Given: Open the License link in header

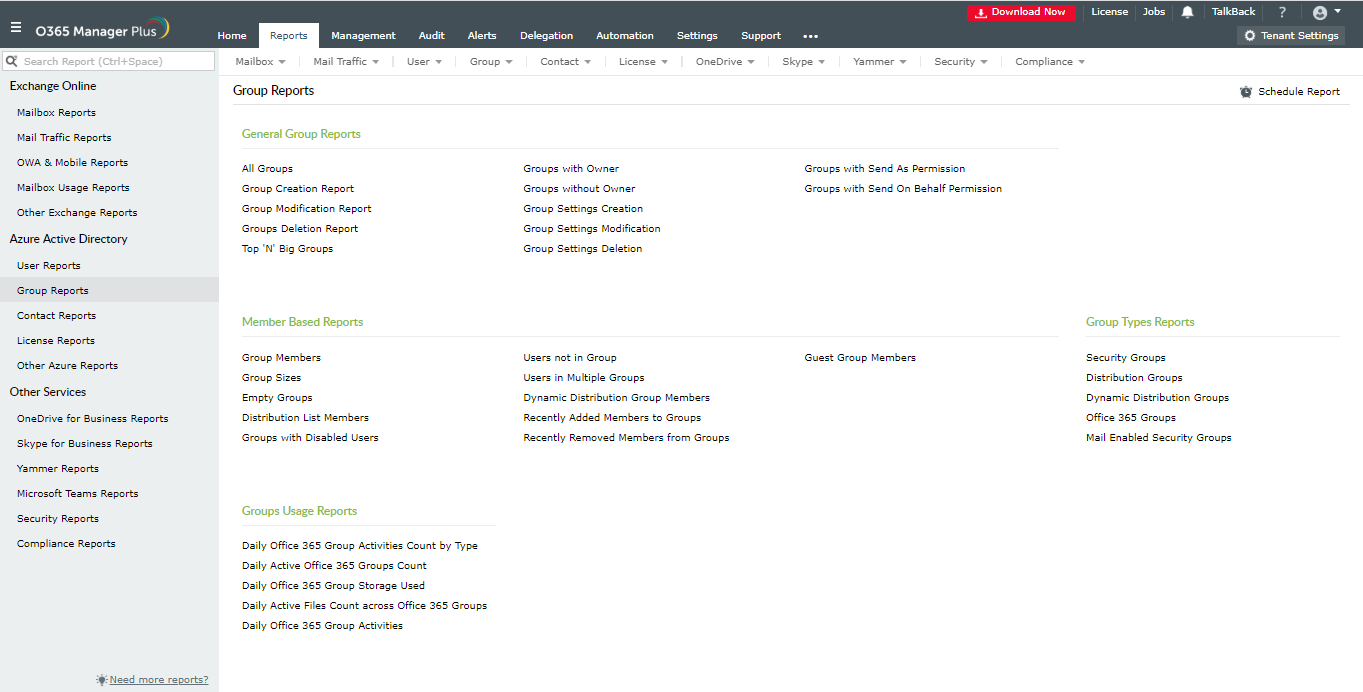Looking at the screenshot, I should 1109,12.
